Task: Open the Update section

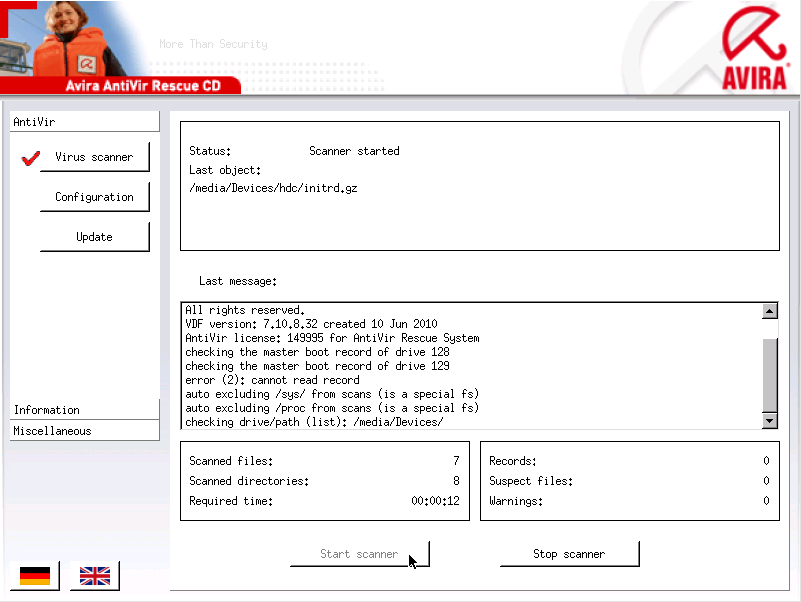Action: [x=95, y=237]
